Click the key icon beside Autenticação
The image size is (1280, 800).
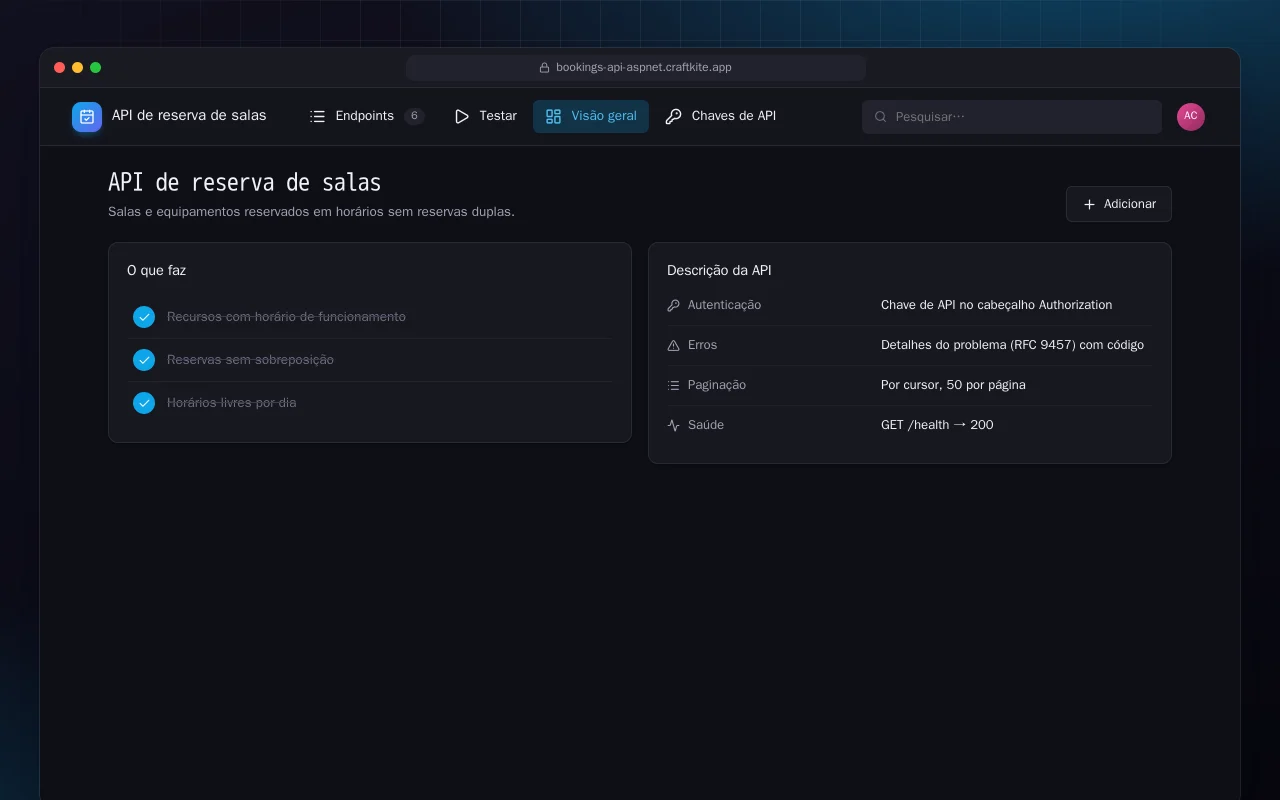(x=673, y=305)
